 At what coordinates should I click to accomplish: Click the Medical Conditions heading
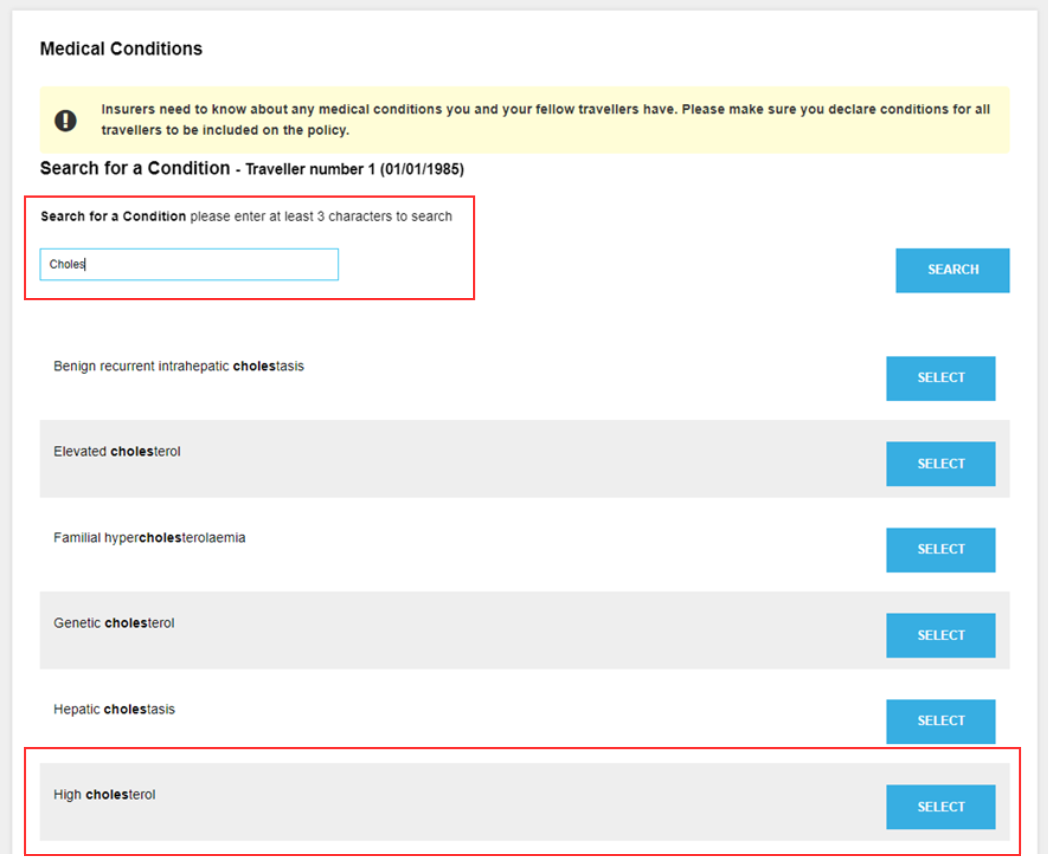[x=121, y=49]
